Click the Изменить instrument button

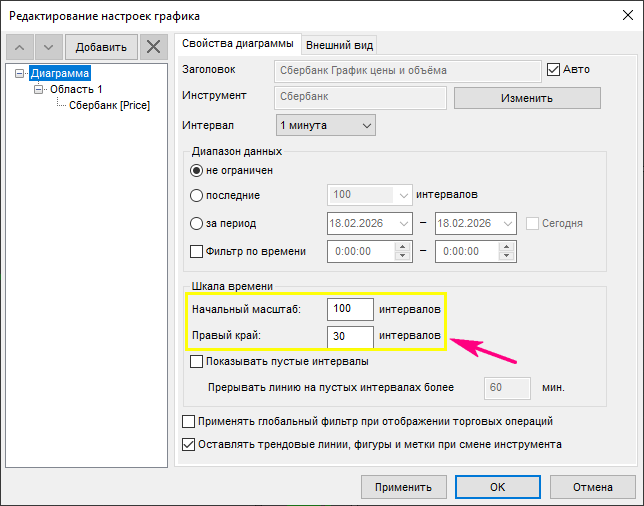pos(527,98)
